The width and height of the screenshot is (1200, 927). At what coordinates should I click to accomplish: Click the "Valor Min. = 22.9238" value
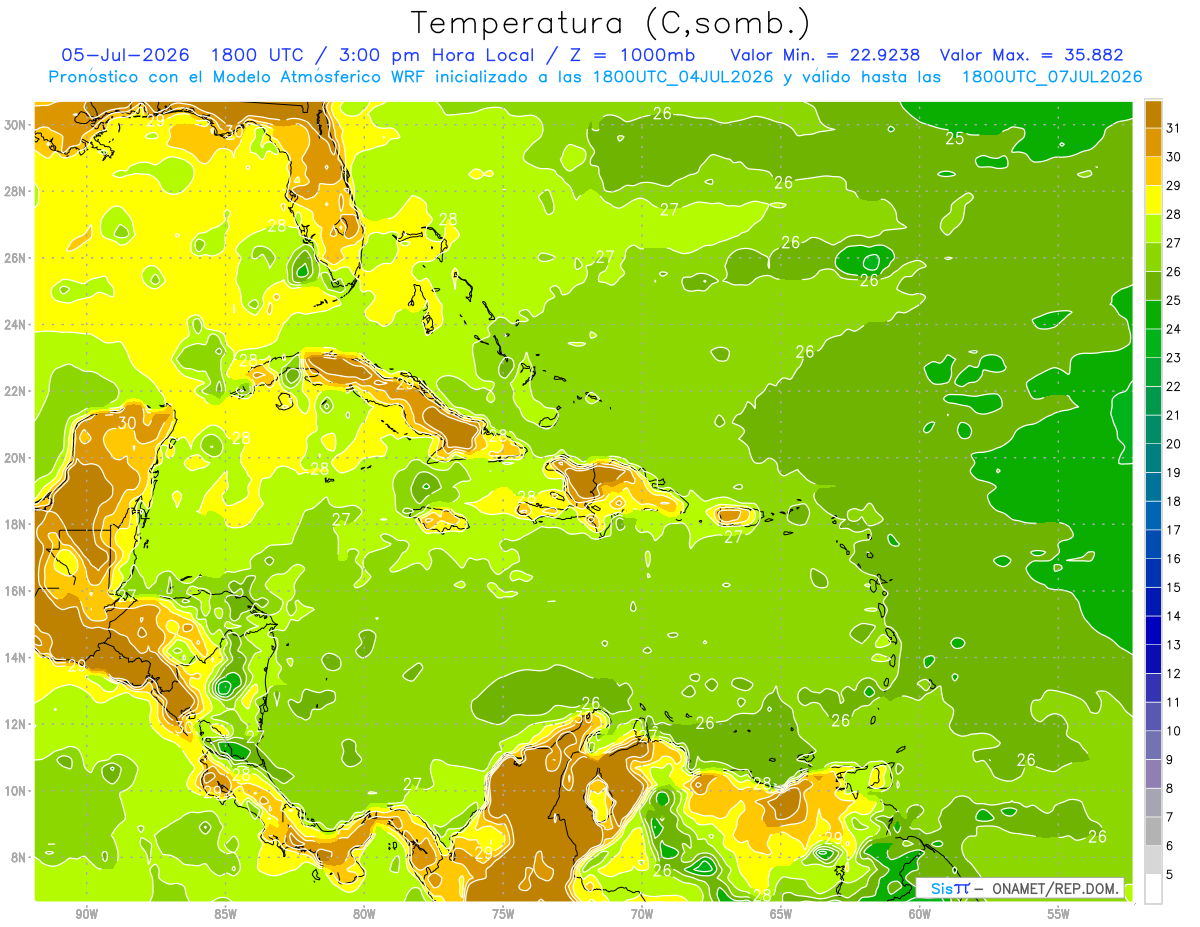(x=826, y=55)
